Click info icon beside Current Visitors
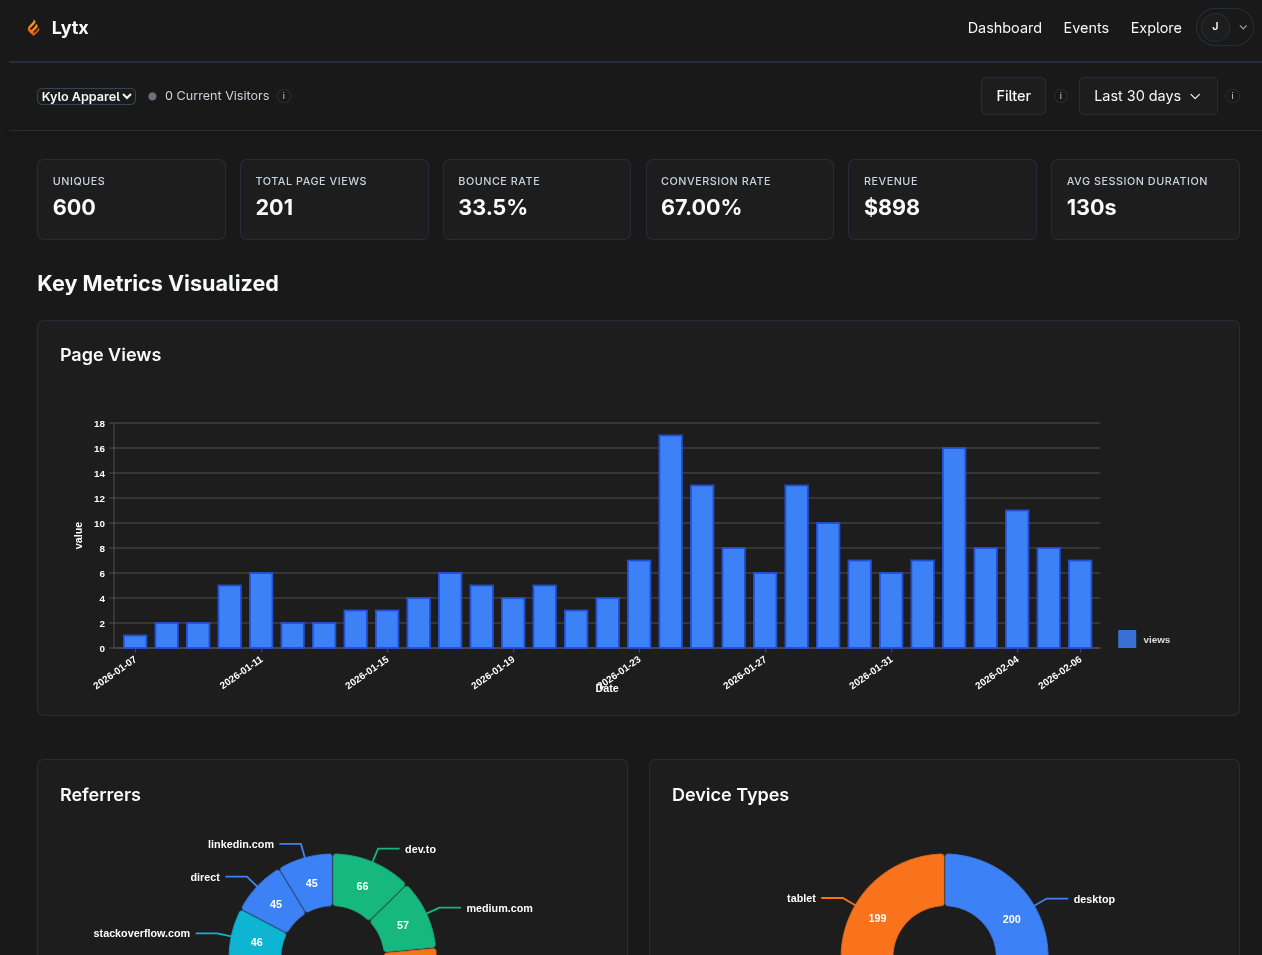The height and width of the screenshot is (955, 1262). (x=284, y=96)
